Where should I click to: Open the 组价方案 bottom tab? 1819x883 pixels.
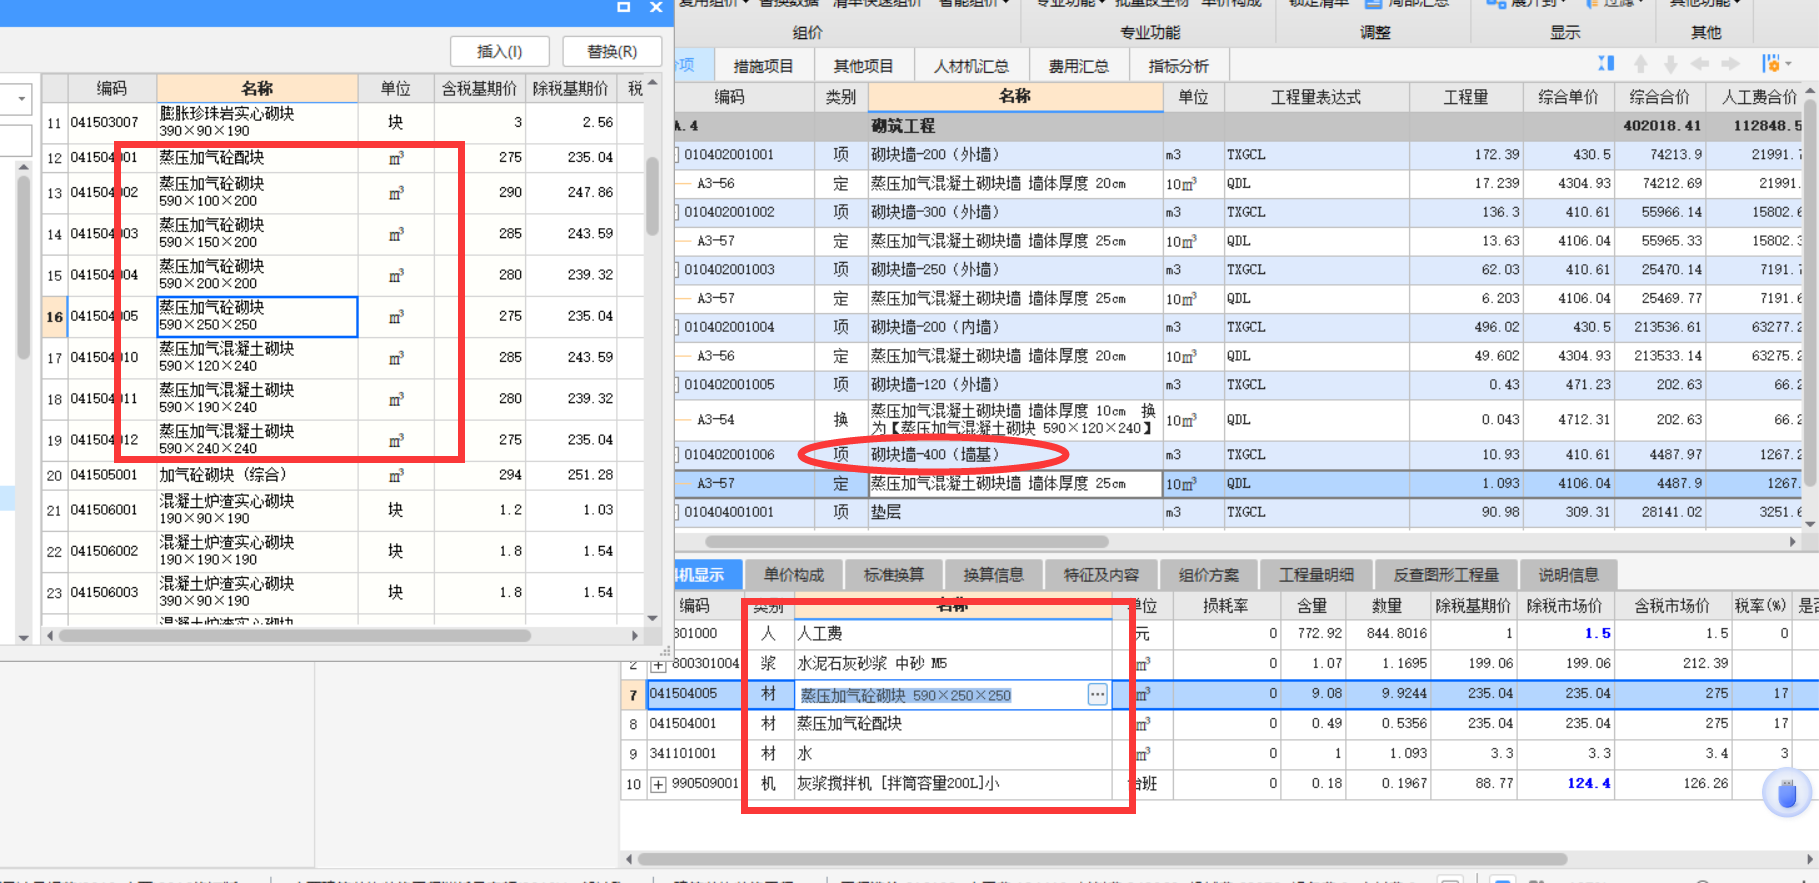tap(1208, 575)
